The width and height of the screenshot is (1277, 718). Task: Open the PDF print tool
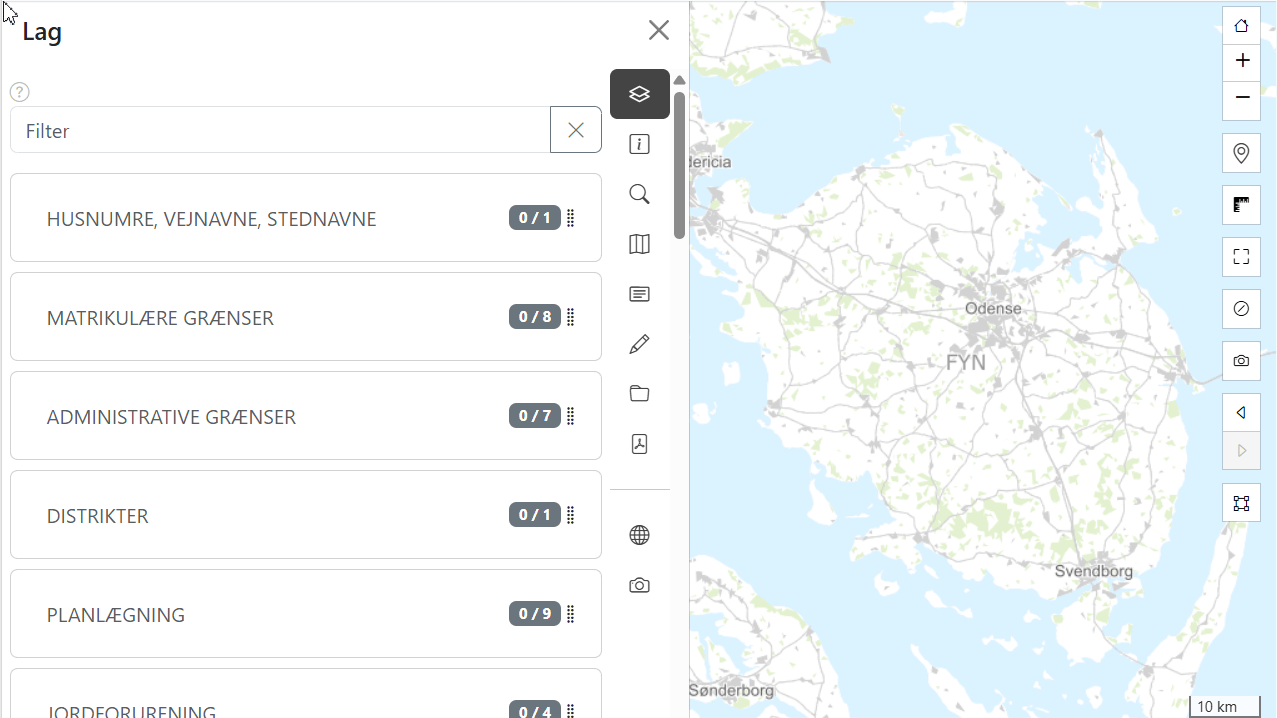pyautogui.click(x=640, y=444)
